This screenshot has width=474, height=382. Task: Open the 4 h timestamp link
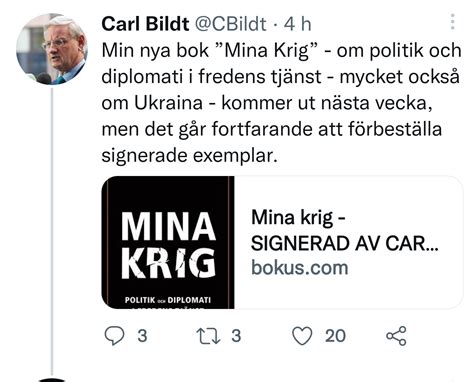tap(298, 24)
